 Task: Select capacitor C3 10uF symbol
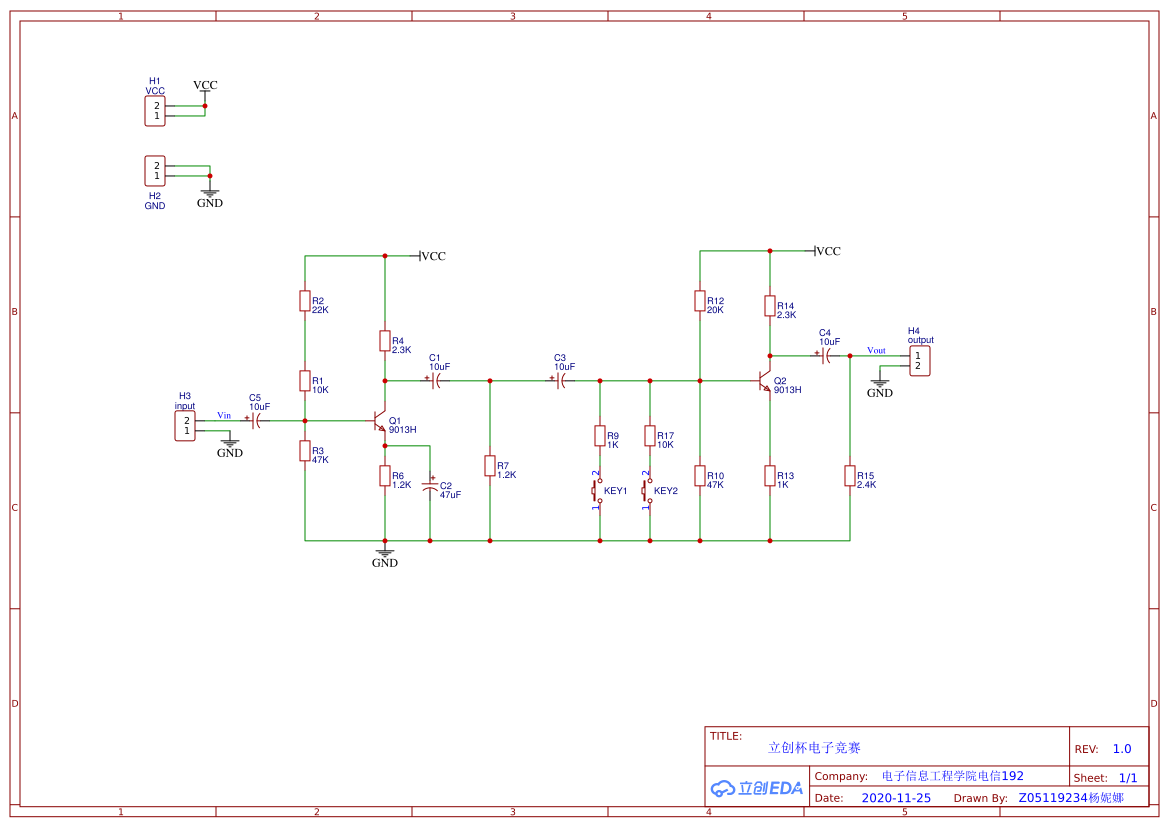click(561, 380)
